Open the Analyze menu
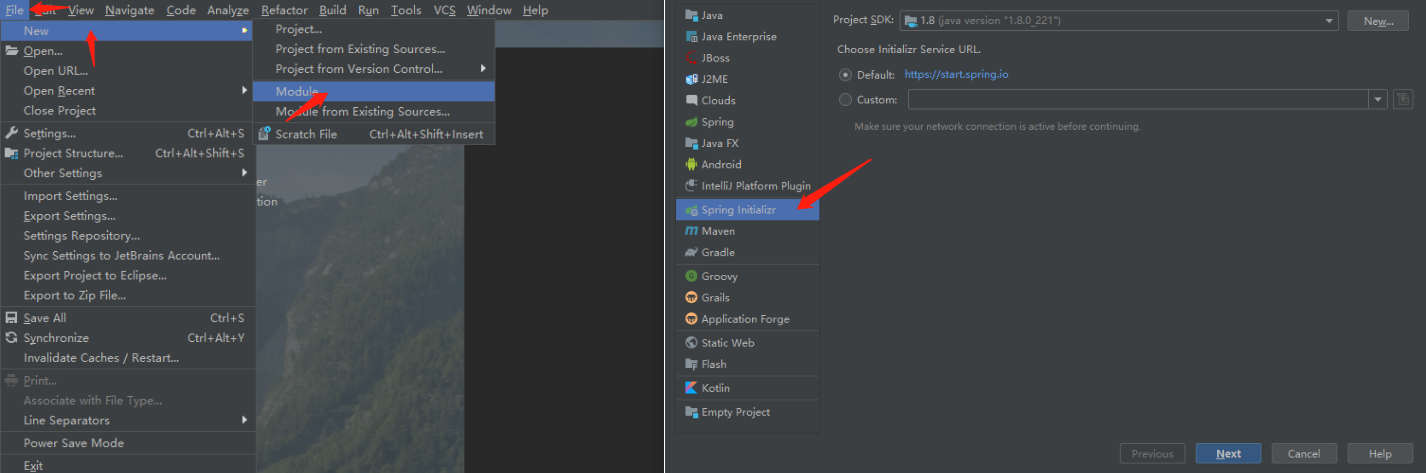Screen dimensions: 1426x473 tap(227, 10)
